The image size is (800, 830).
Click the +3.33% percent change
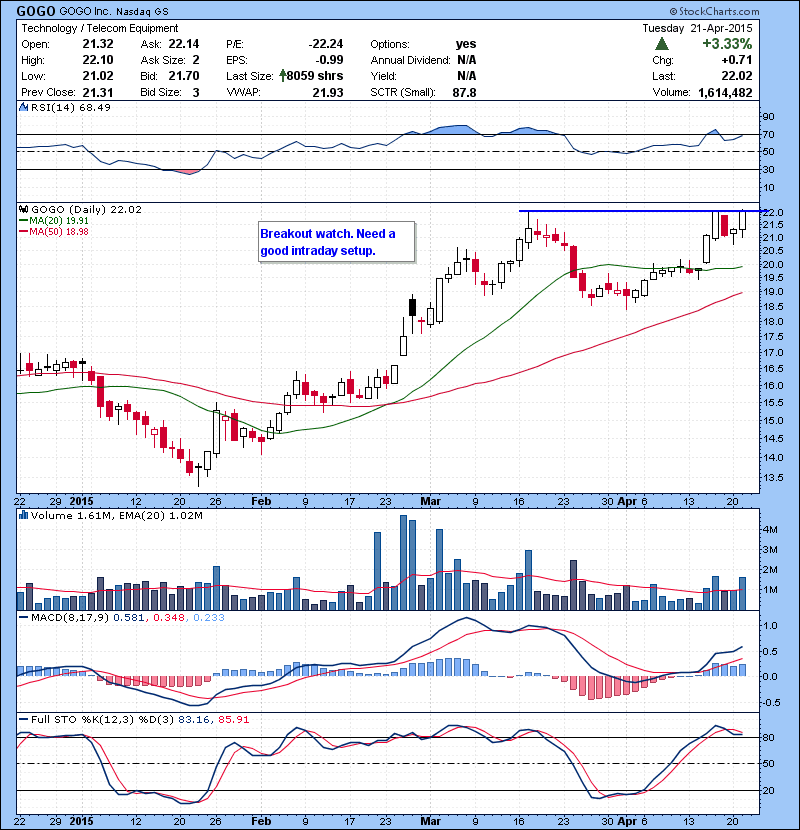tap(727, 43)
